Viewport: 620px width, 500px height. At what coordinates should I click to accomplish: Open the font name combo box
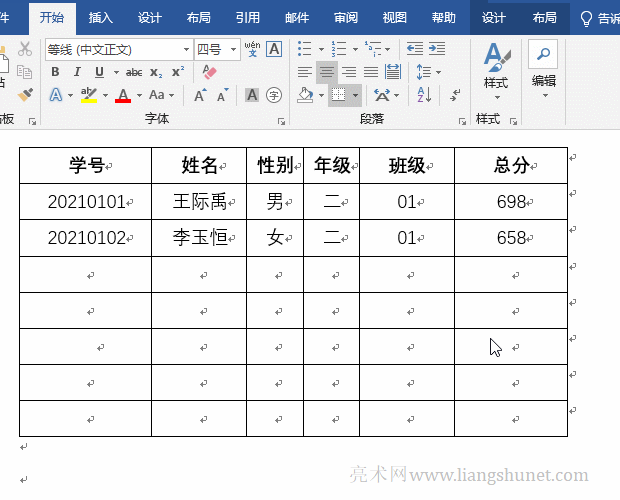pos(119,50)
